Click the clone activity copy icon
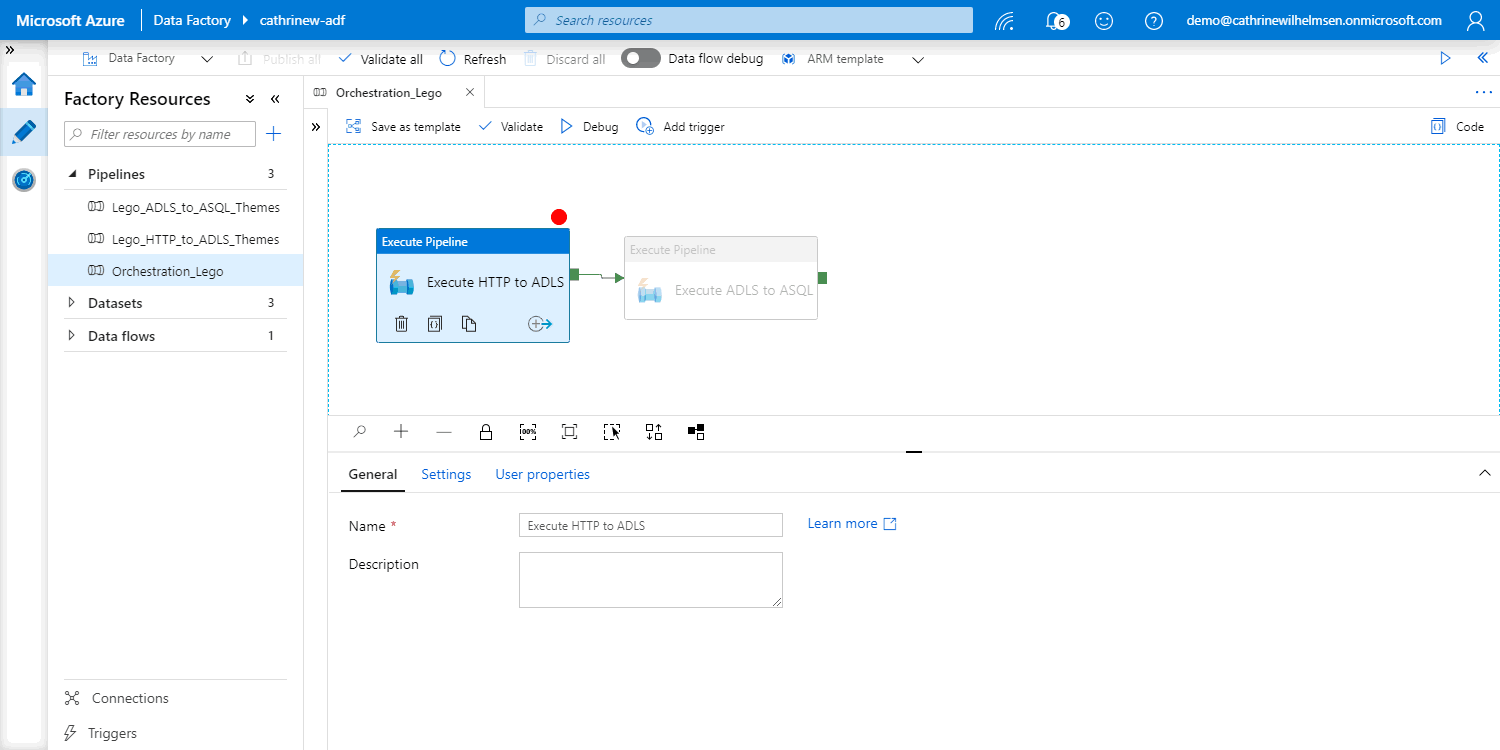 [x=469, y=323]
